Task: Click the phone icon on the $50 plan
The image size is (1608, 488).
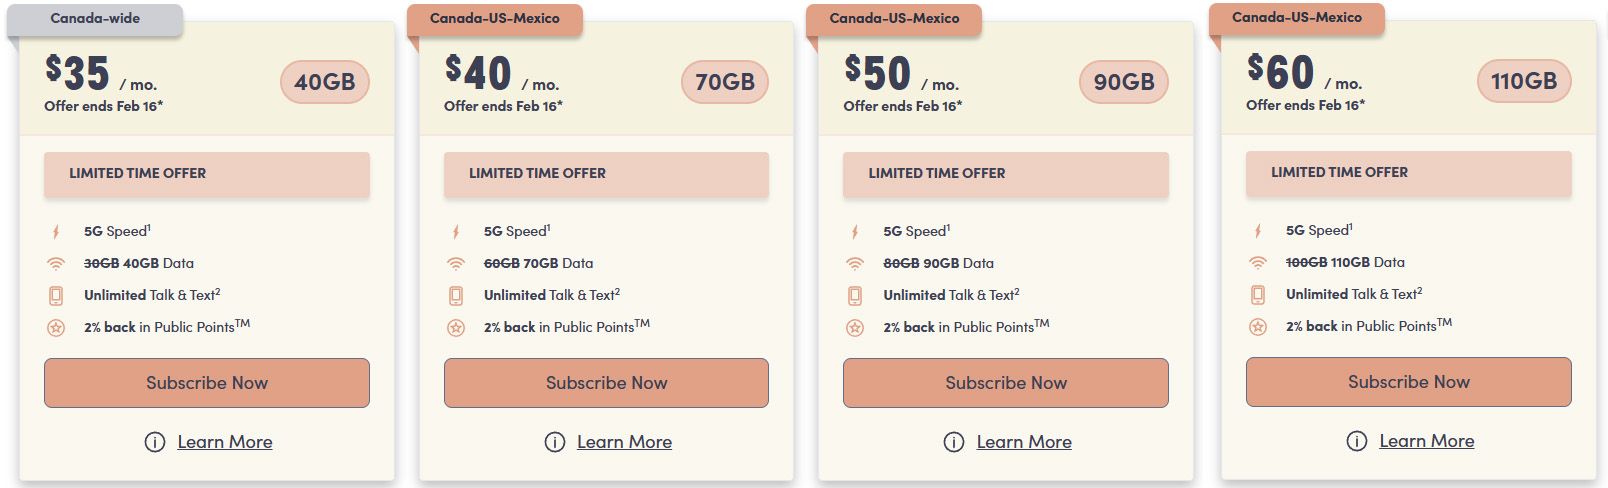Action: (855, 296)
